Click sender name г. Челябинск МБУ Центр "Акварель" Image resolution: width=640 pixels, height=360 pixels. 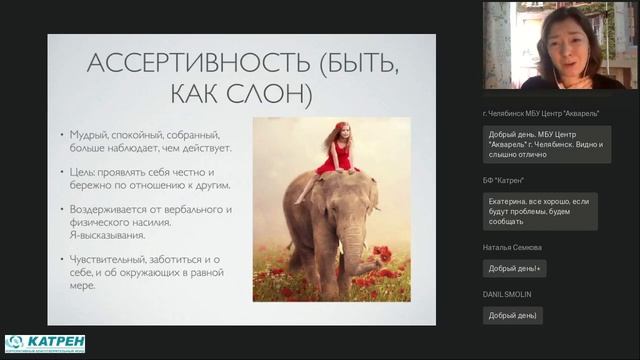click(x=541, y=114)
